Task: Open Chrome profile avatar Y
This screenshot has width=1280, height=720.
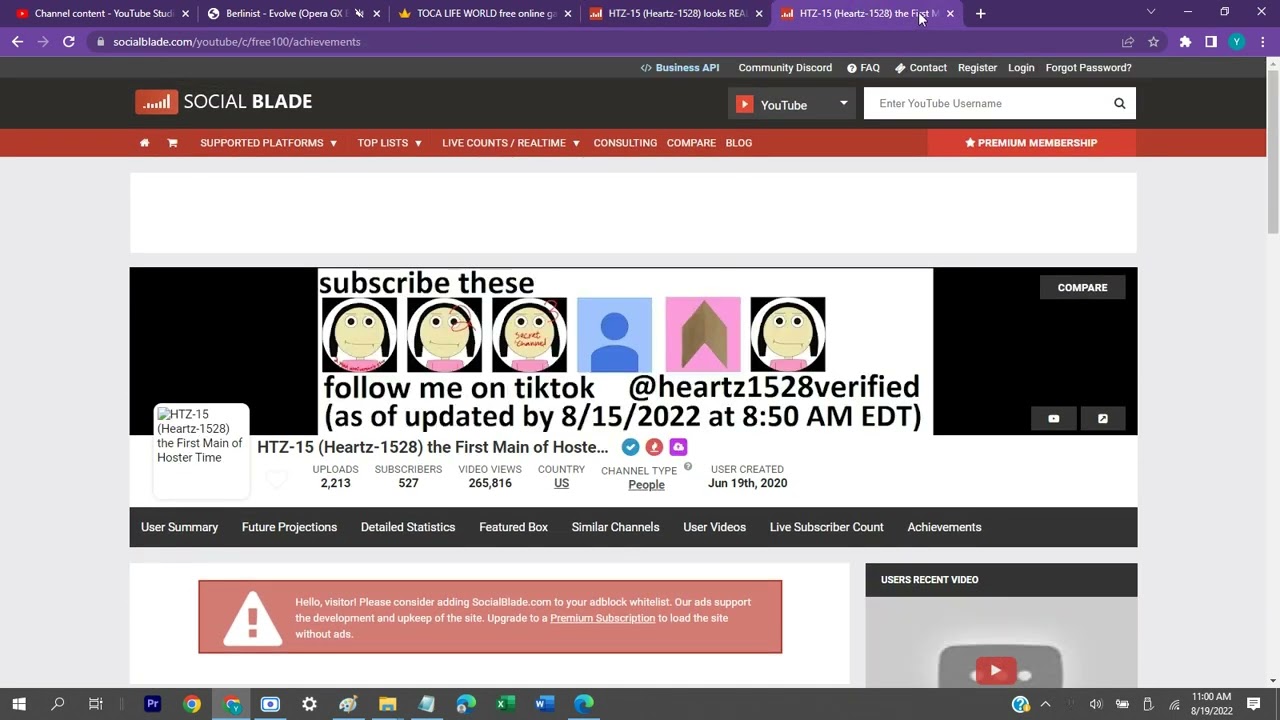Action: 1237,42
